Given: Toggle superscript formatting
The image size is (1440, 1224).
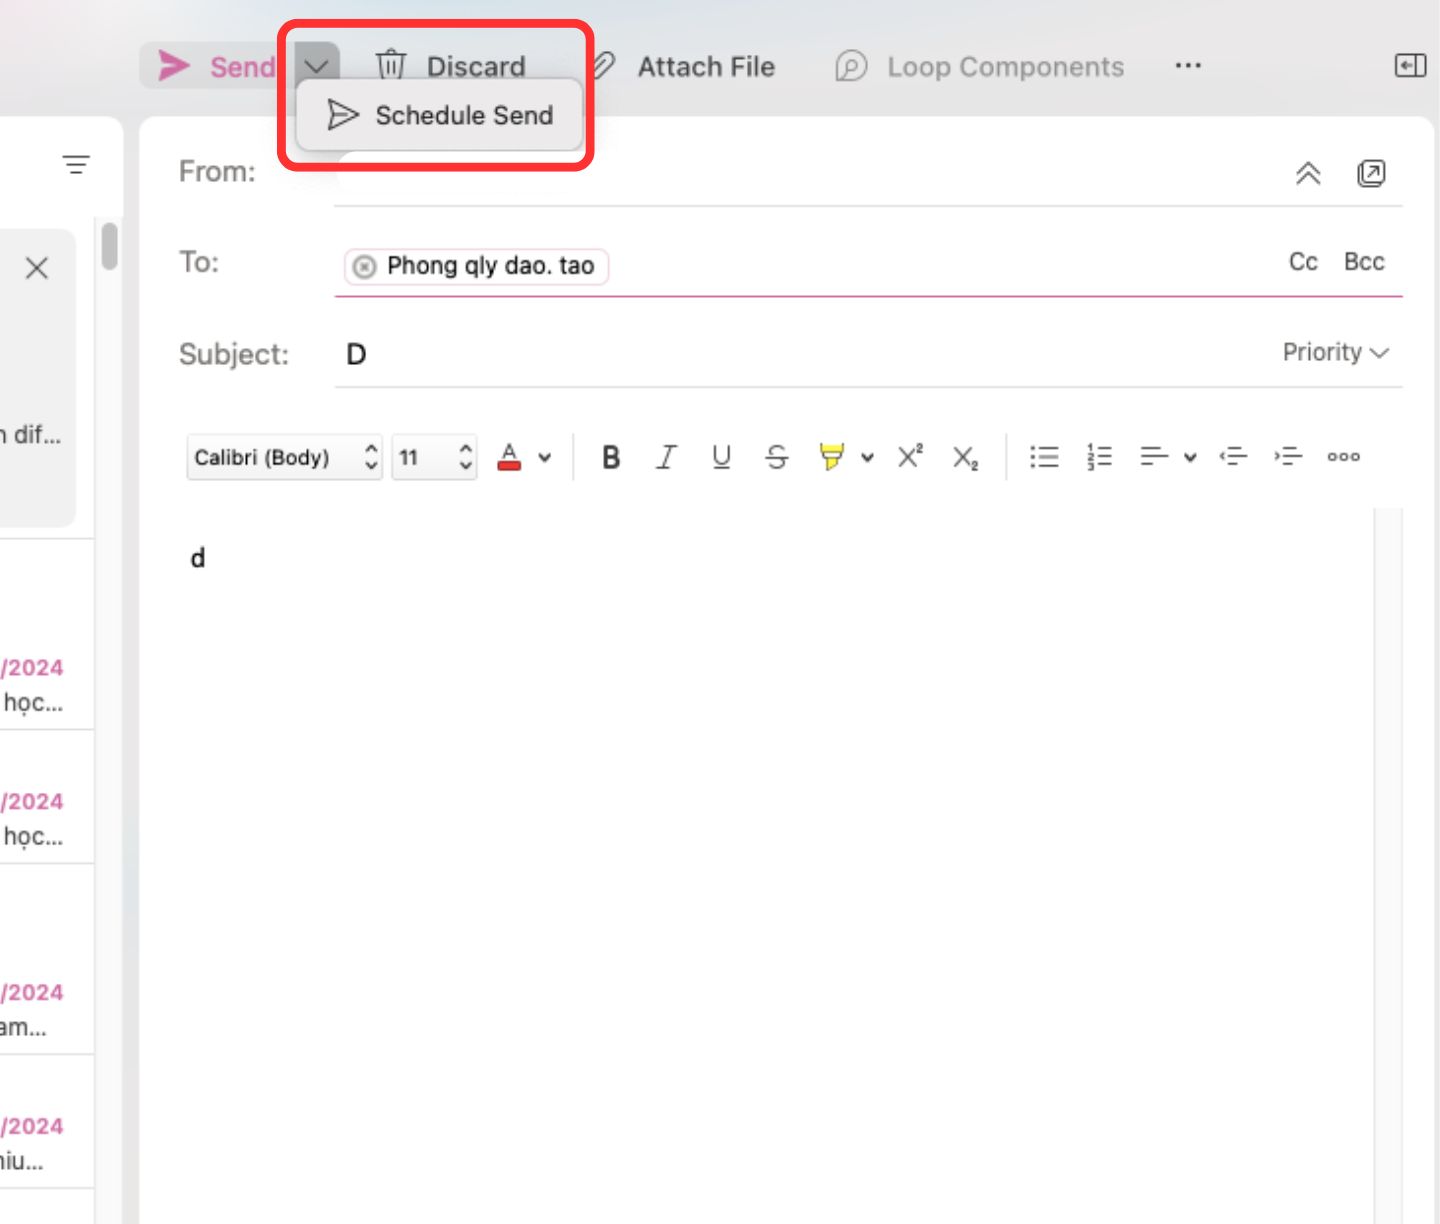Looking at the screenshot, I should (910, 457).
